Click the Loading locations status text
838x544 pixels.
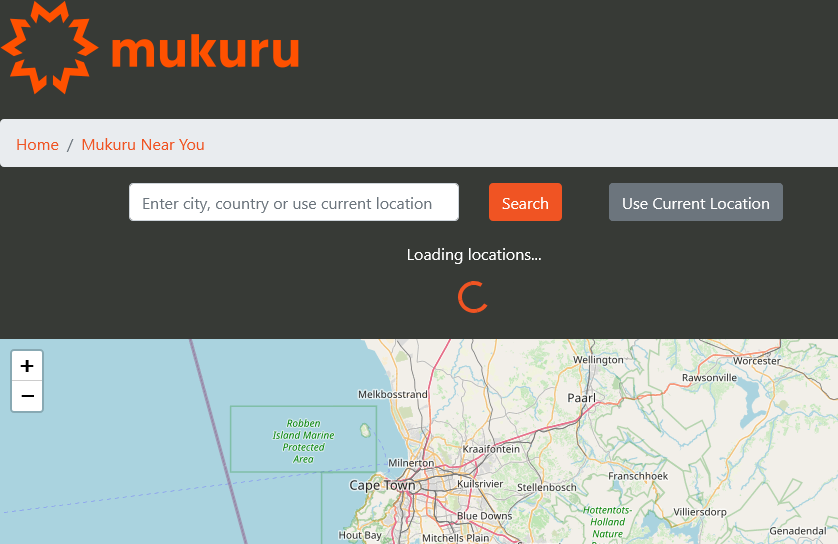point(473,255)
